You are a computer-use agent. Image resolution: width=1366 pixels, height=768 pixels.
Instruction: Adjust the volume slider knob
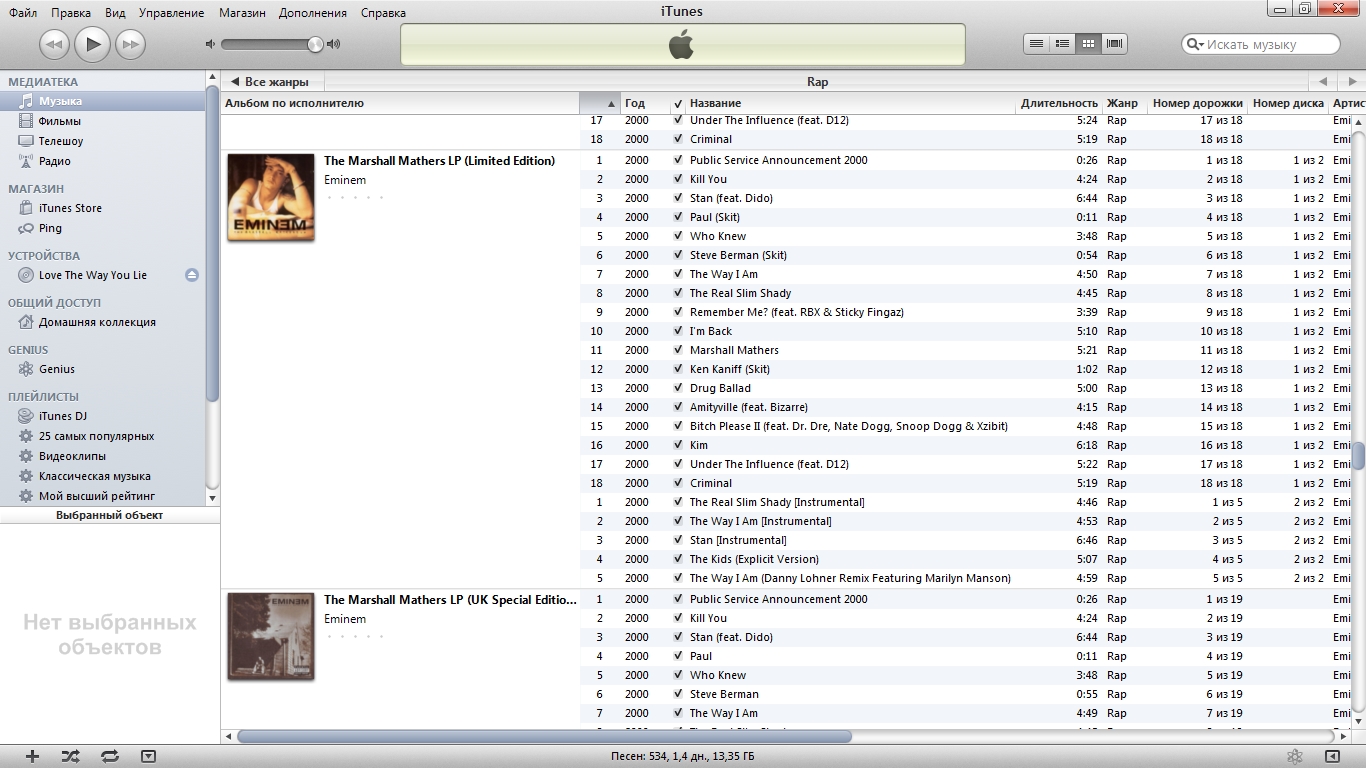tap(316, 44)
